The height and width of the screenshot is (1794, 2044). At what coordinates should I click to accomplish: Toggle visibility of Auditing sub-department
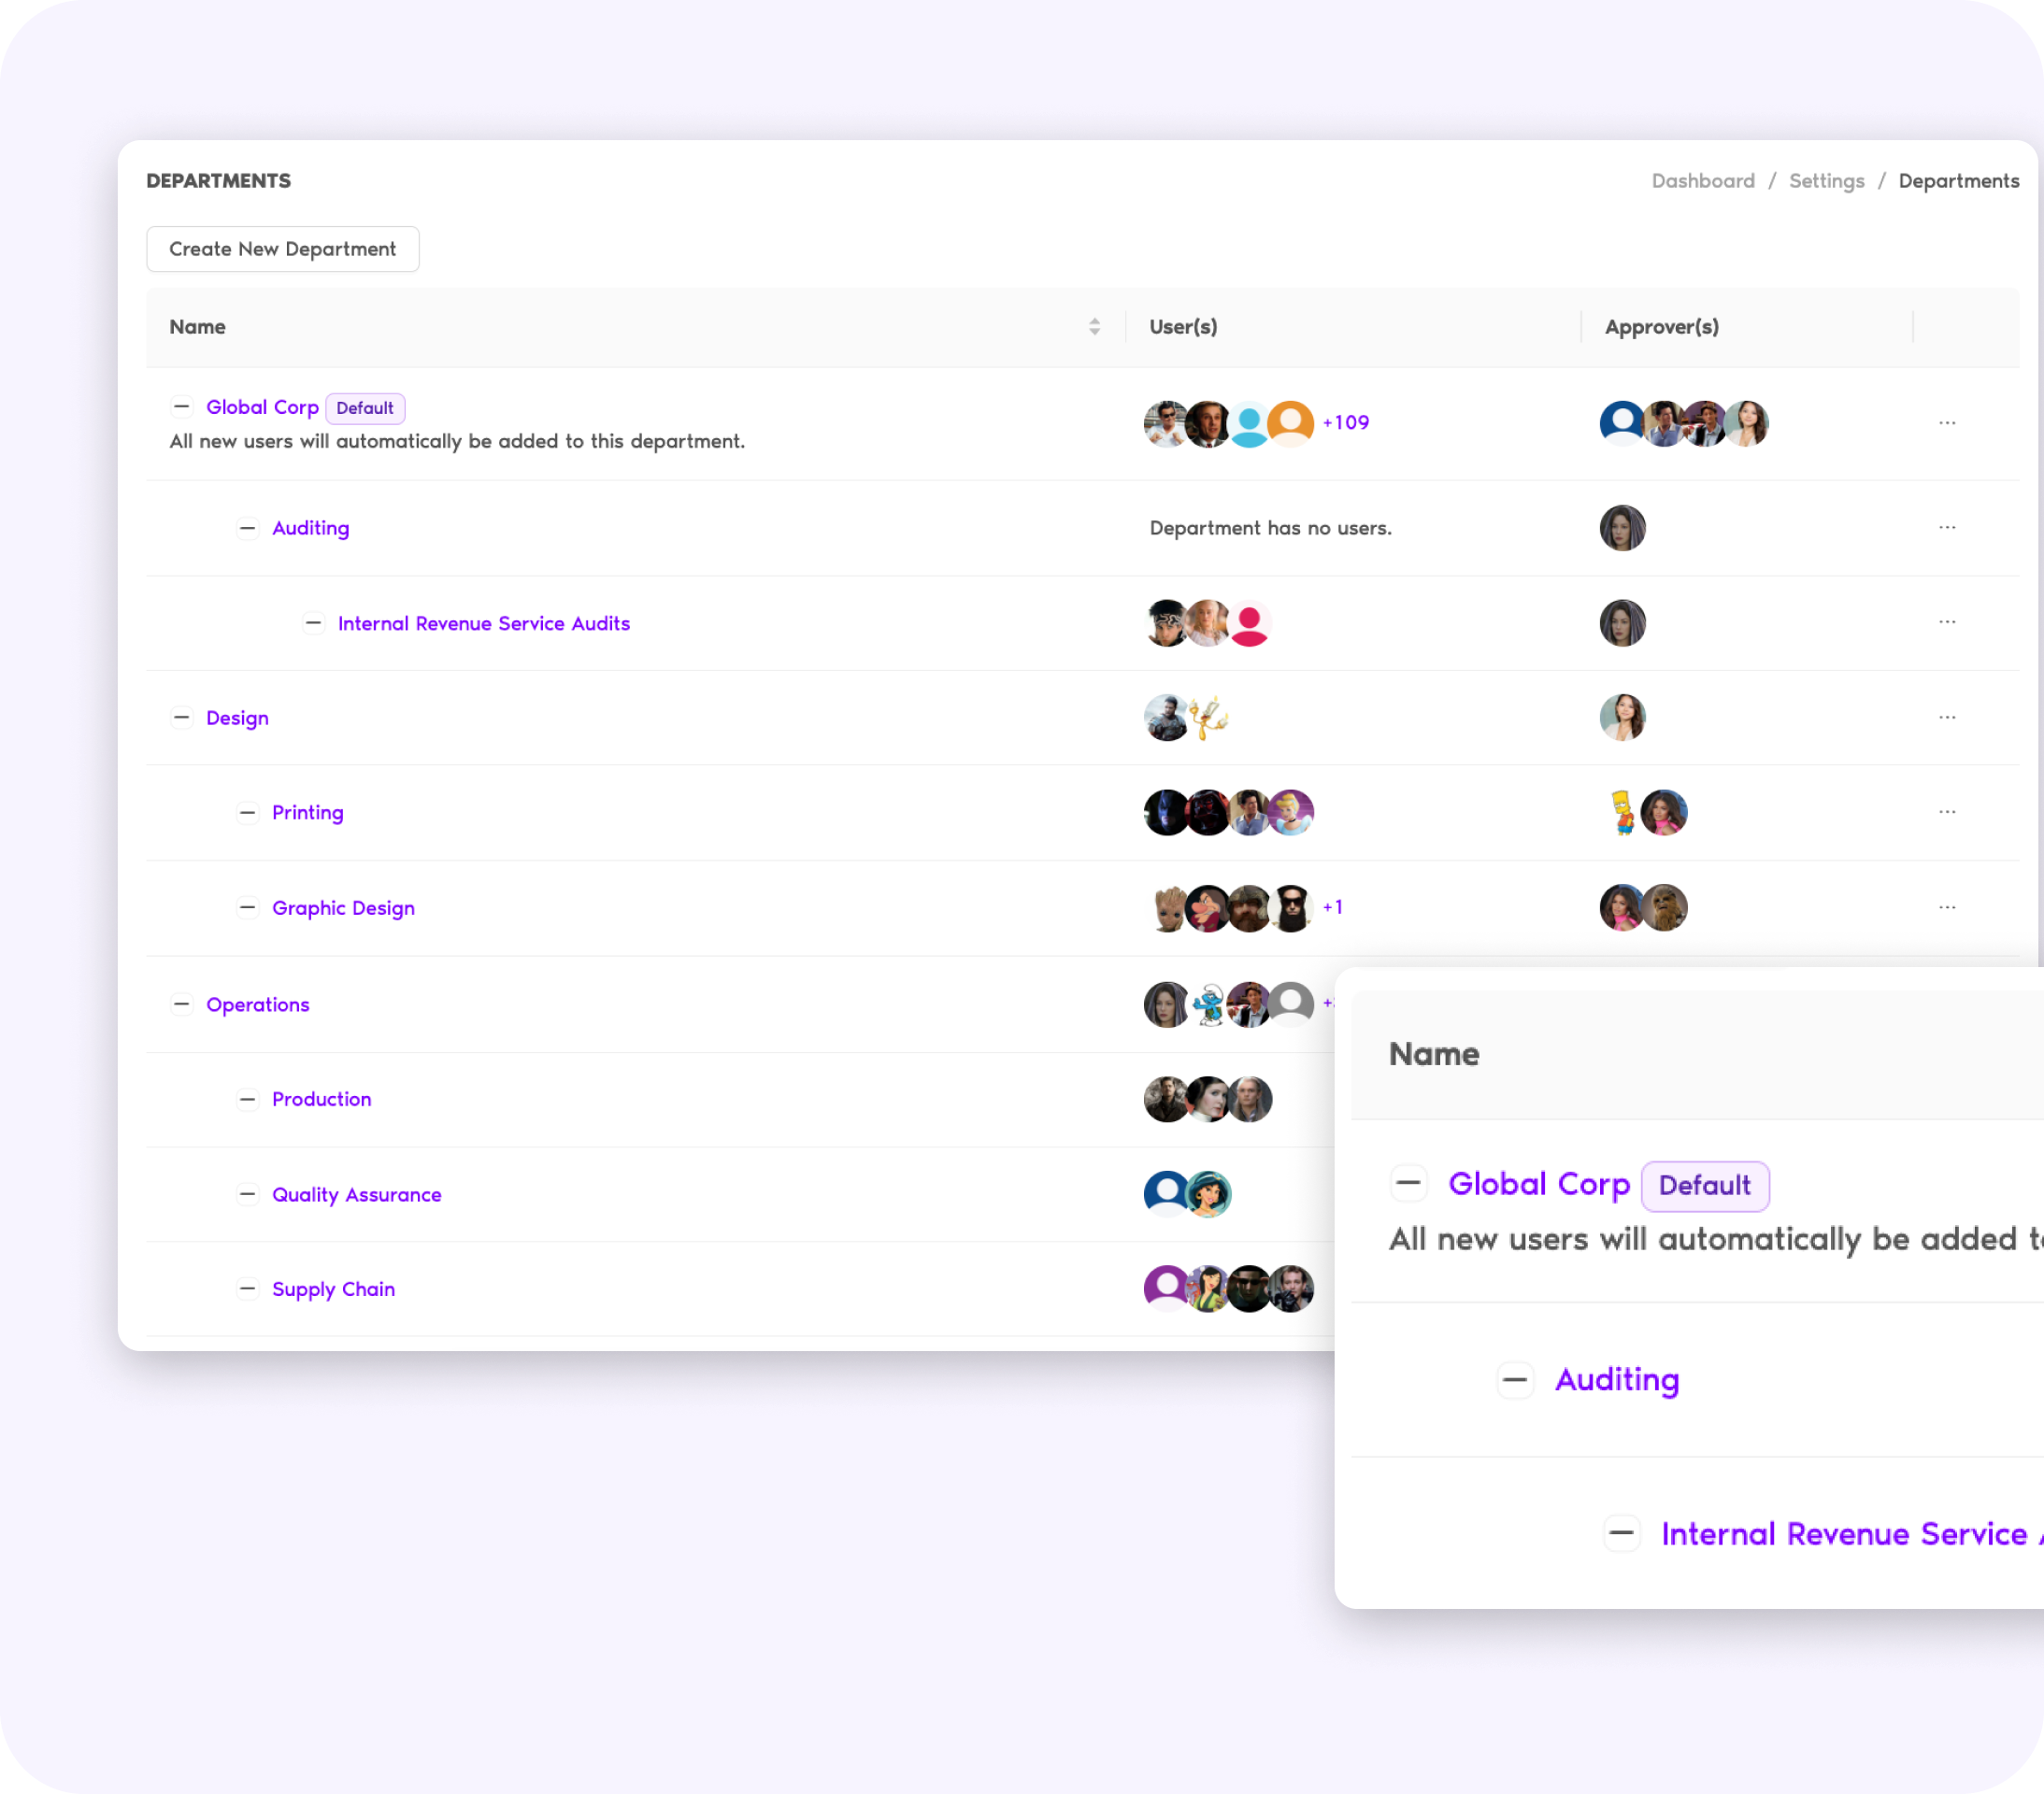pos(245,527)
